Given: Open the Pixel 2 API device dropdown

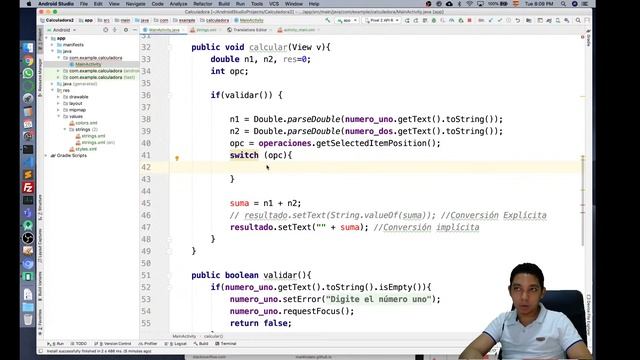Looking at the screenshot, I should pyautogui.click(x=382, y=20).
